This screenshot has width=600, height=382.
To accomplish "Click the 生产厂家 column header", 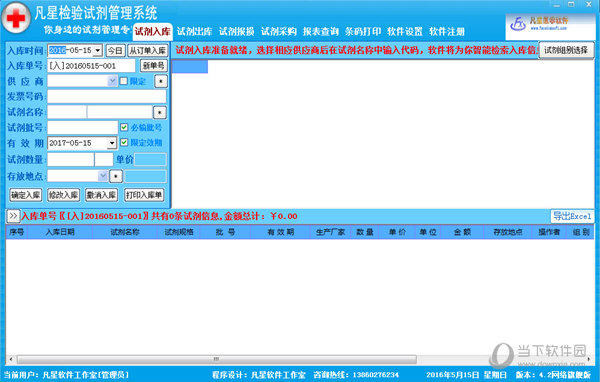I will 331,232.
